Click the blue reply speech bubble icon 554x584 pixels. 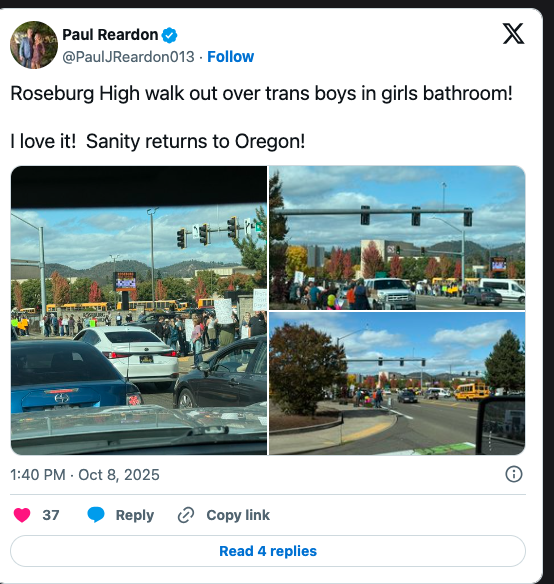[96, 515]
